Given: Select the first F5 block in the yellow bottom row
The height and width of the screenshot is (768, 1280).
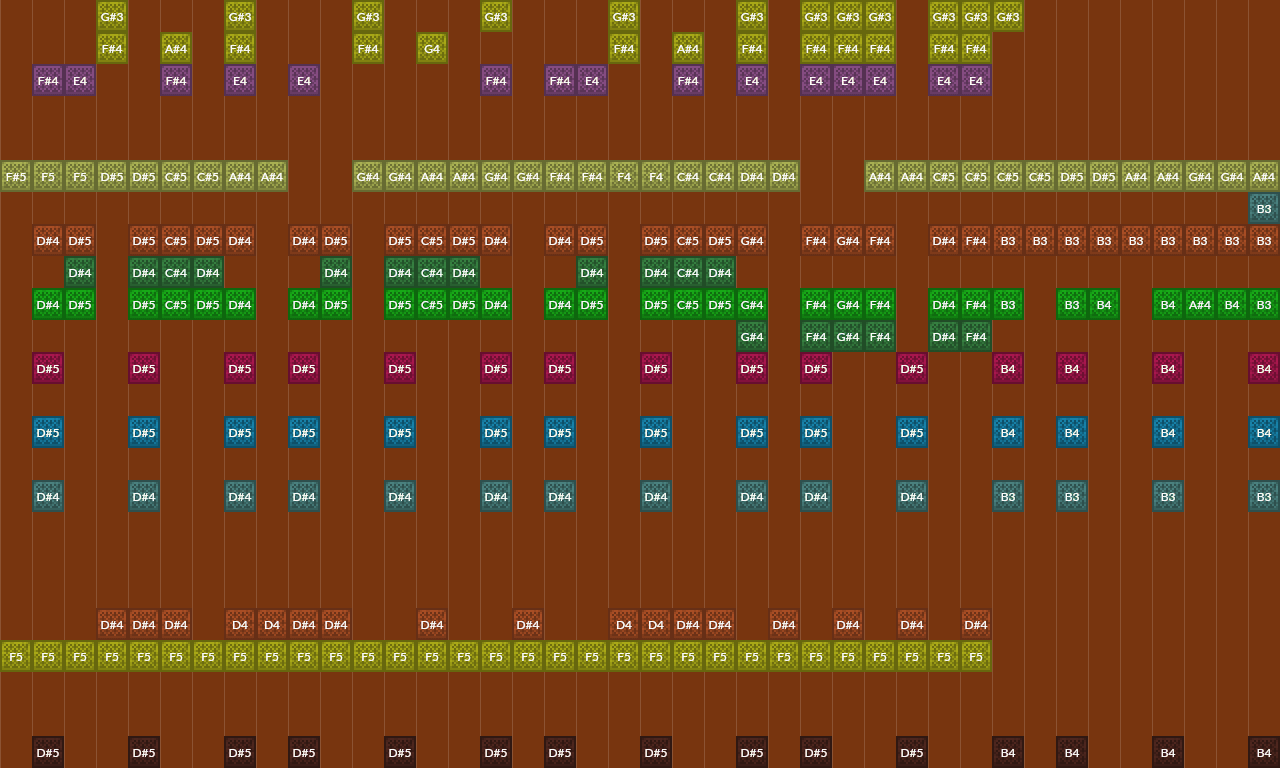Looking at the screenshot, I should click(16, 657).
